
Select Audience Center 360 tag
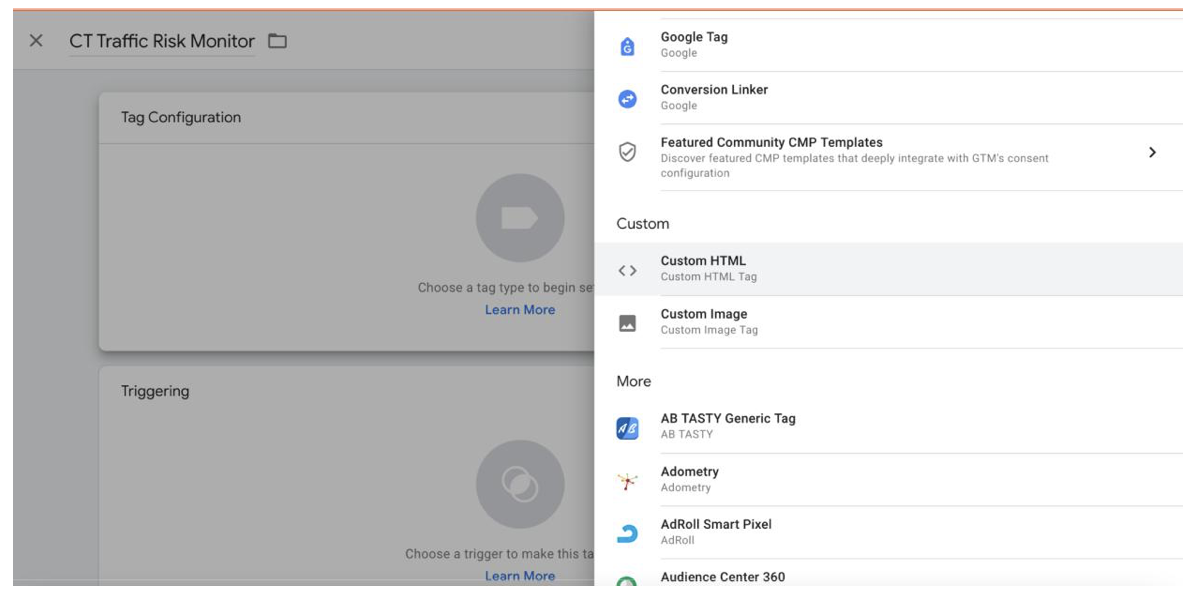[888, 575]
